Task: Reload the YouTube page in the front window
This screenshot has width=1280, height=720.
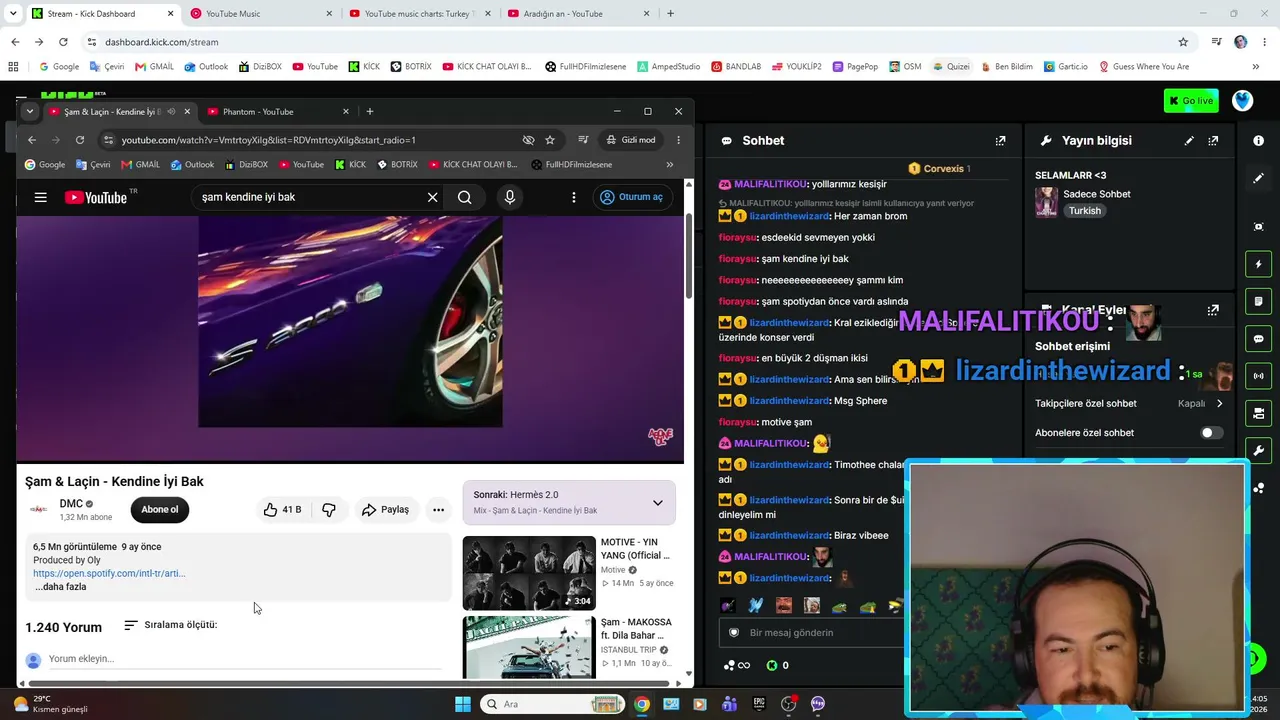Action: click(80, 140)
